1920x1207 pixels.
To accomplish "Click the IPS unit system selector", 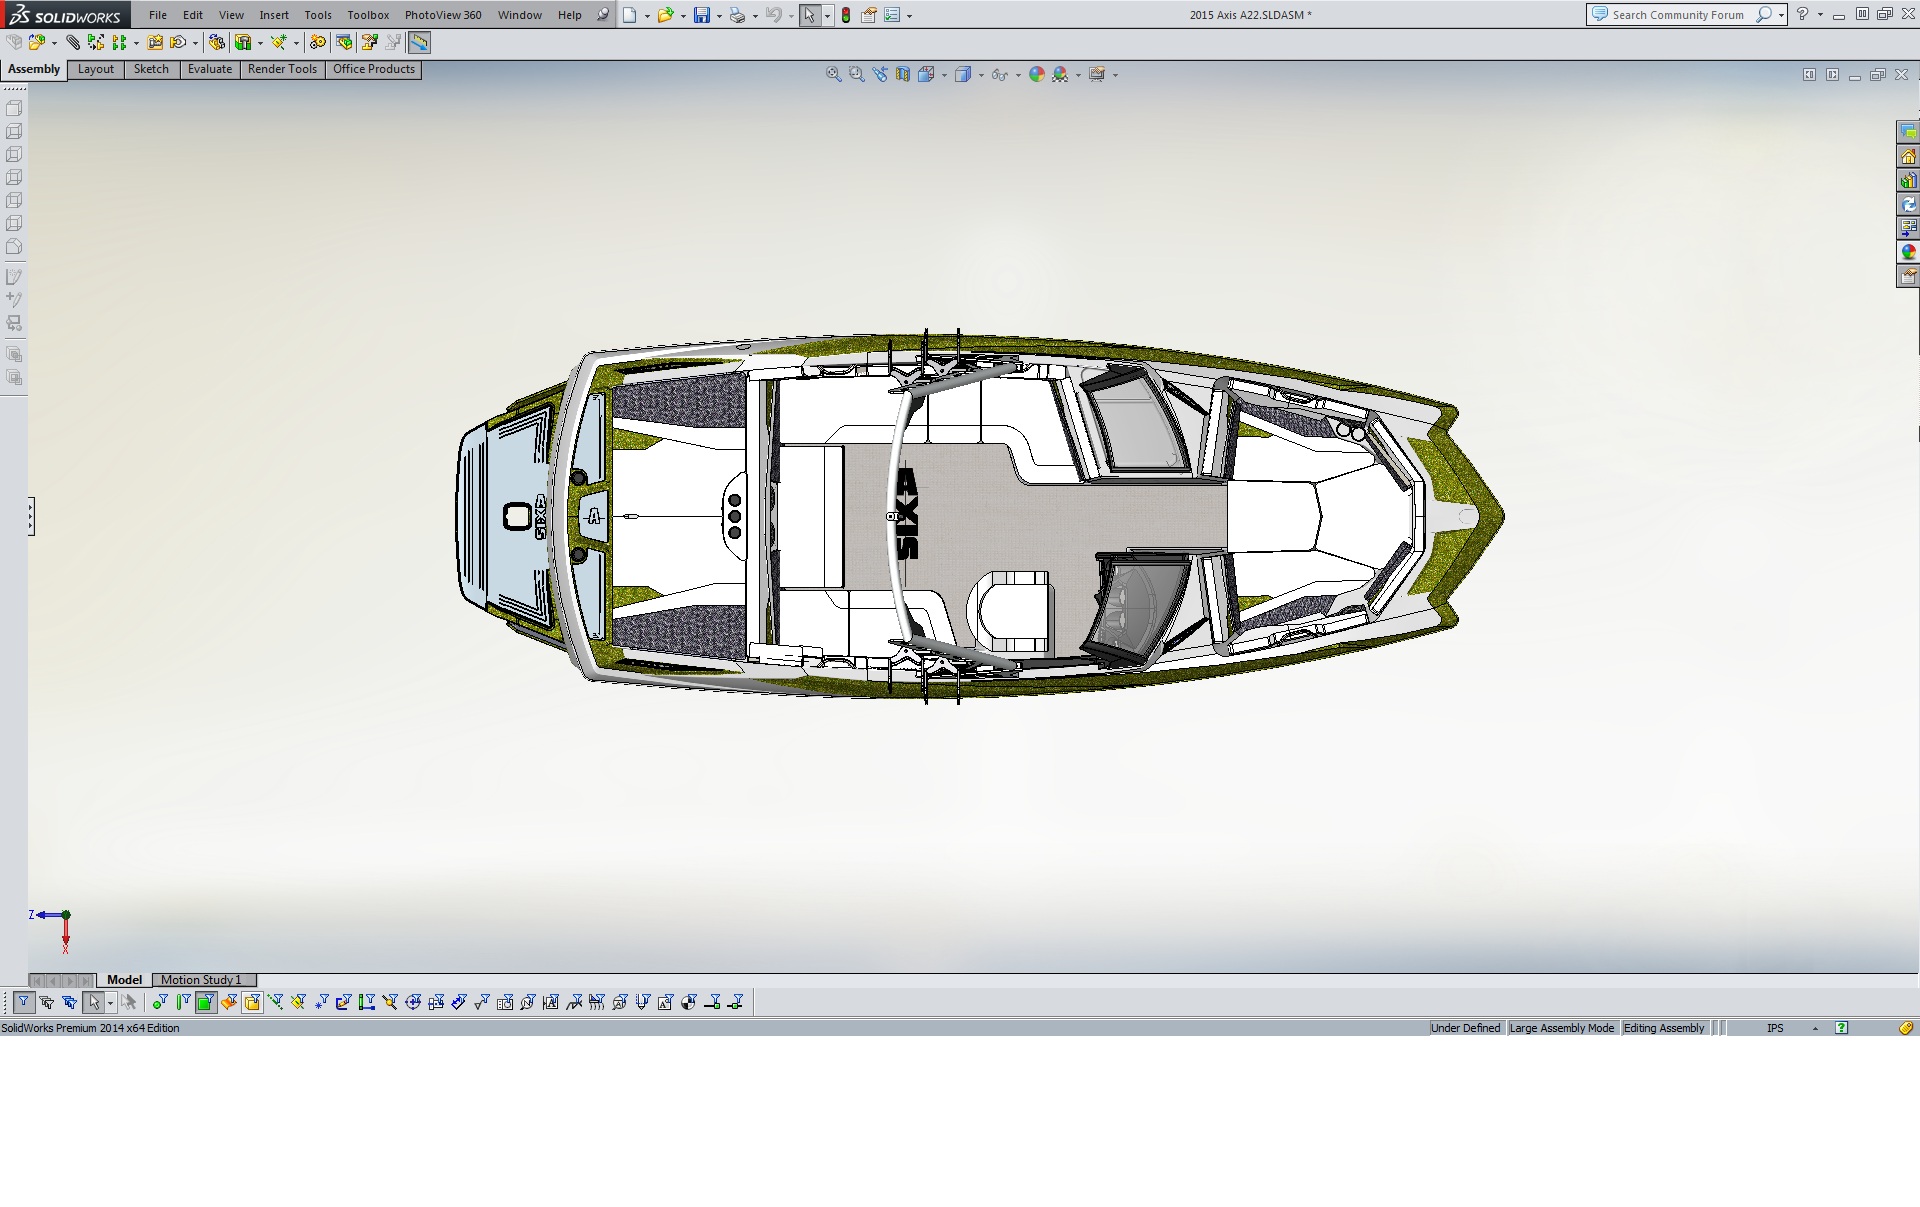I will tap(1775, 1028).
